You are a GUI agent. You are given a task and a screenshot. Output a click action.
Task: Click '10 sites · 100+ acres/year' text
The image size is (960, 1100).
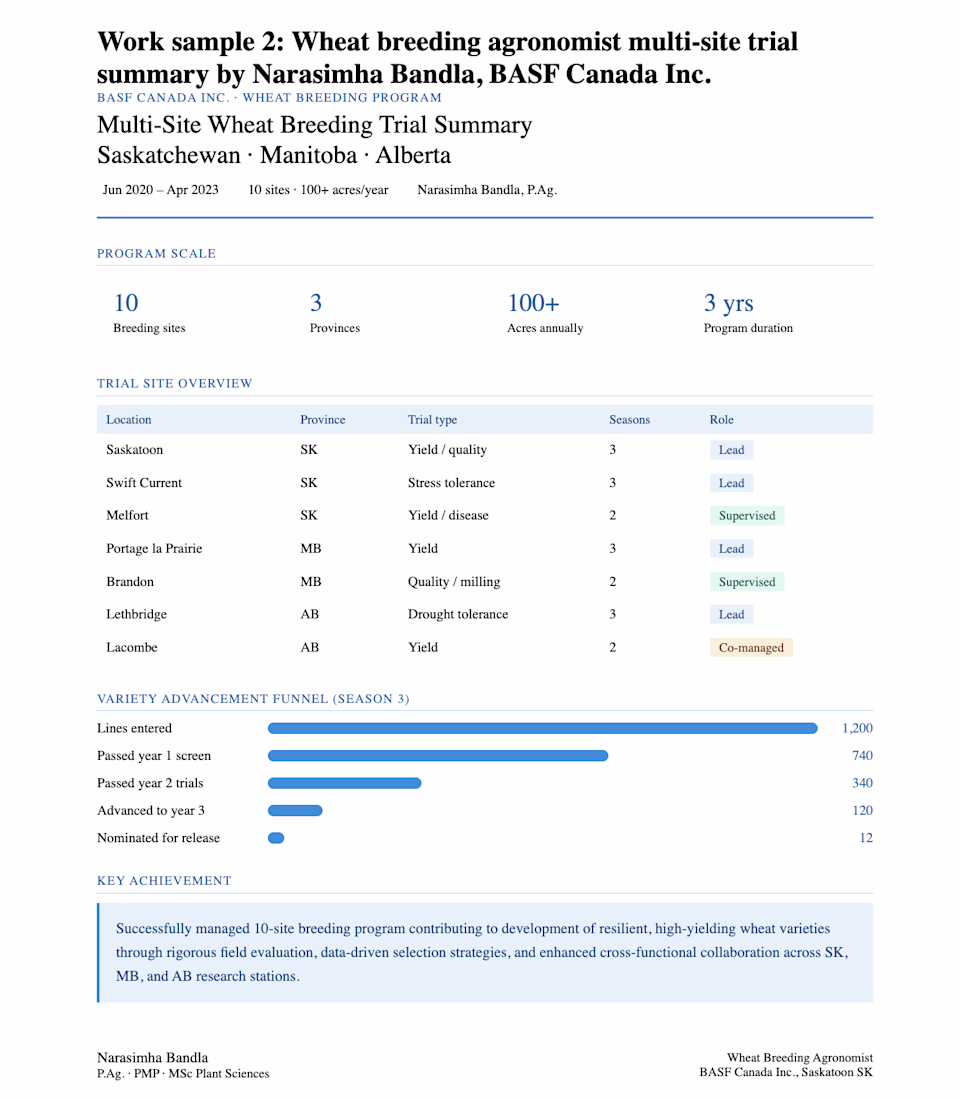point(318,189)
